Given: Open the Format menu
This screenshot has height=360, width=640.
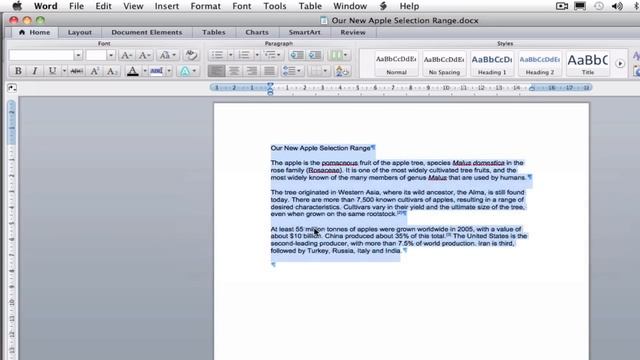Looking at the screenshot, I should point(206,6).
